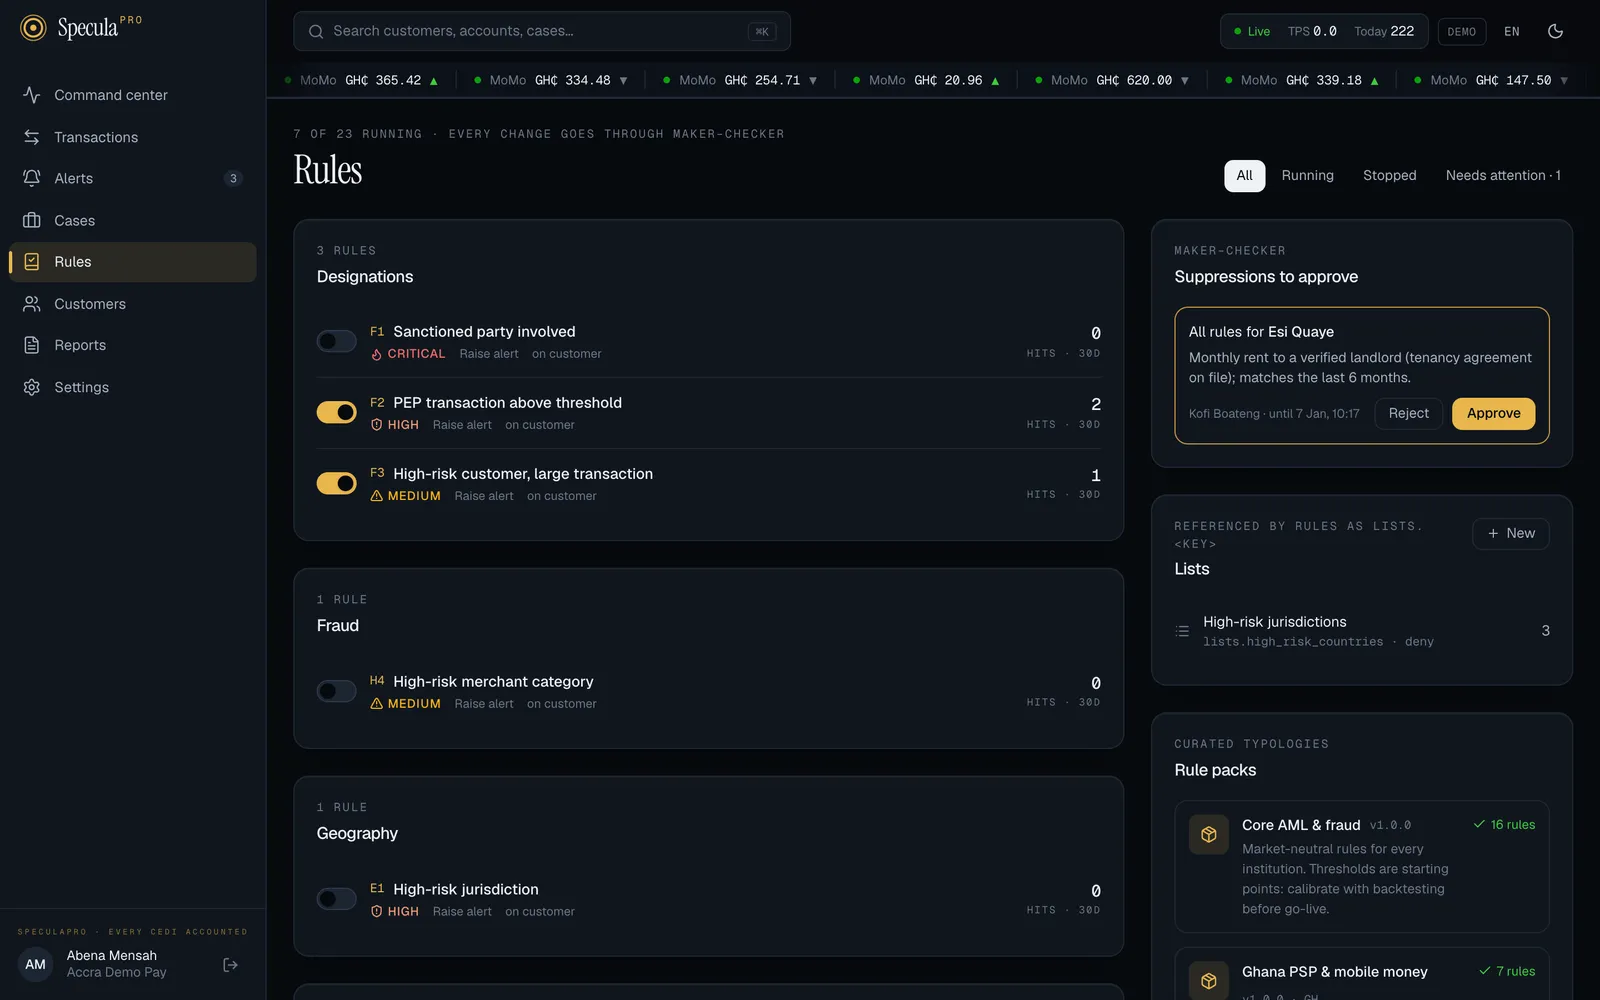Click the log out icon beside Abena Mensah
The height and width of the screenshot is (1000, 1600).
pyautogui.click(x=230, y=965)
